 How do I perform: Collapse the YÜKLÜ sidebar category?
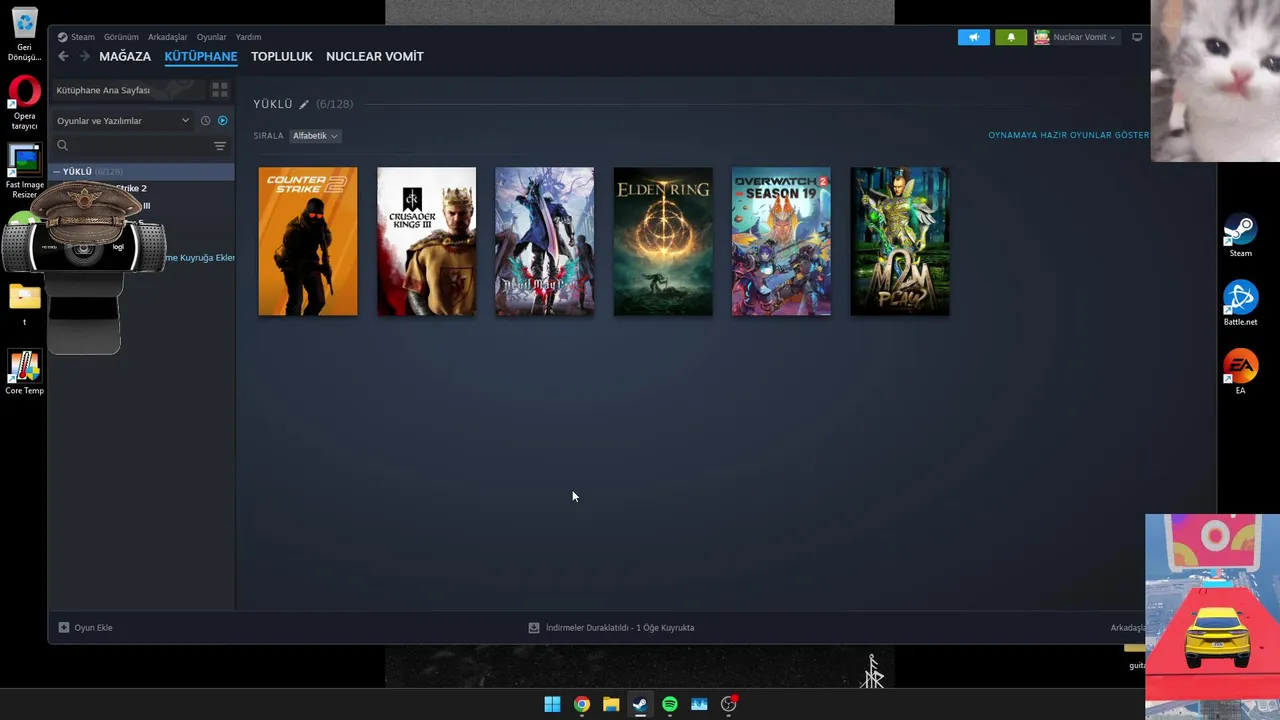pyautogui.click(x=57, y=172)
